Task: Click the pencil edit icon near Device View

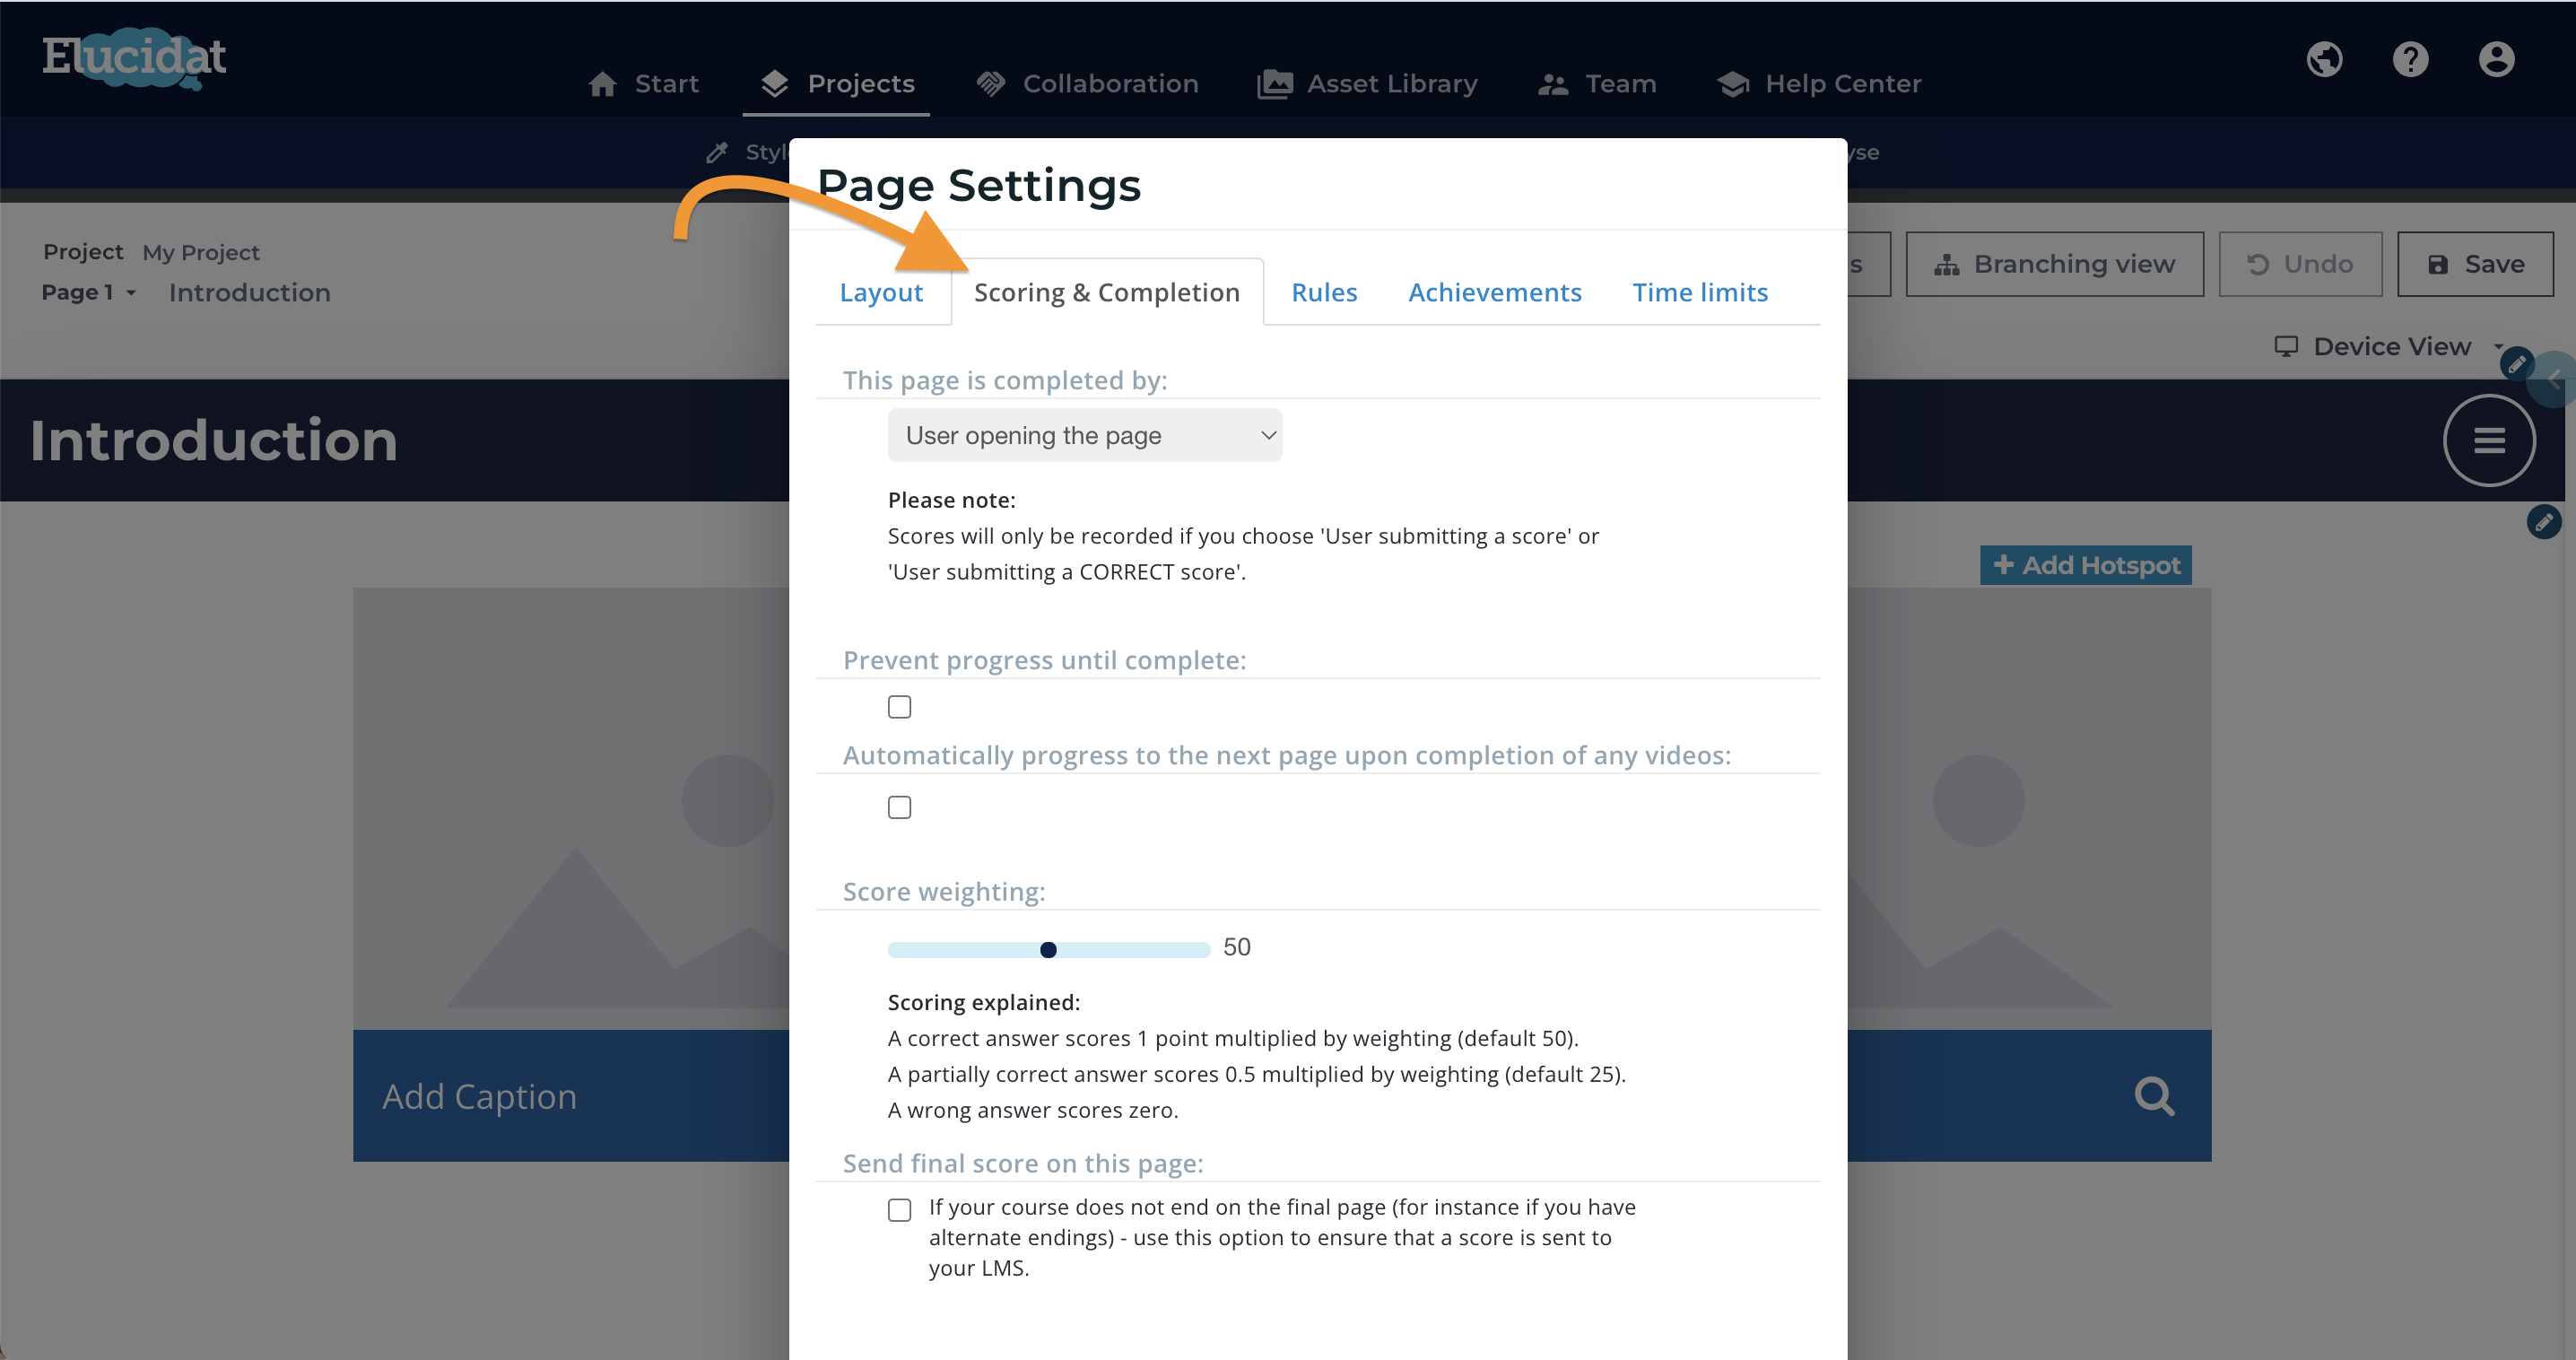Action: click(x=2516, y=364)
